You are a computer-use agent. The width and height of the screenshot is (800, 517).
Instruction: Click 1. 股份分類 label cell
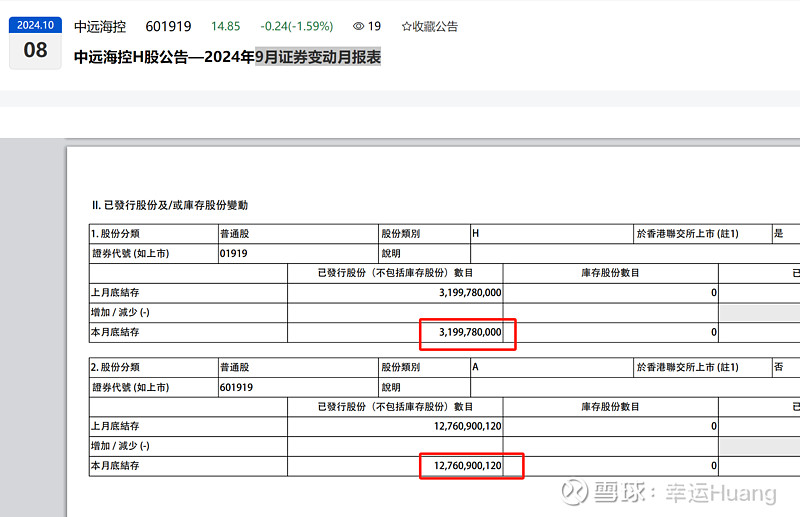tap(154, 234)
